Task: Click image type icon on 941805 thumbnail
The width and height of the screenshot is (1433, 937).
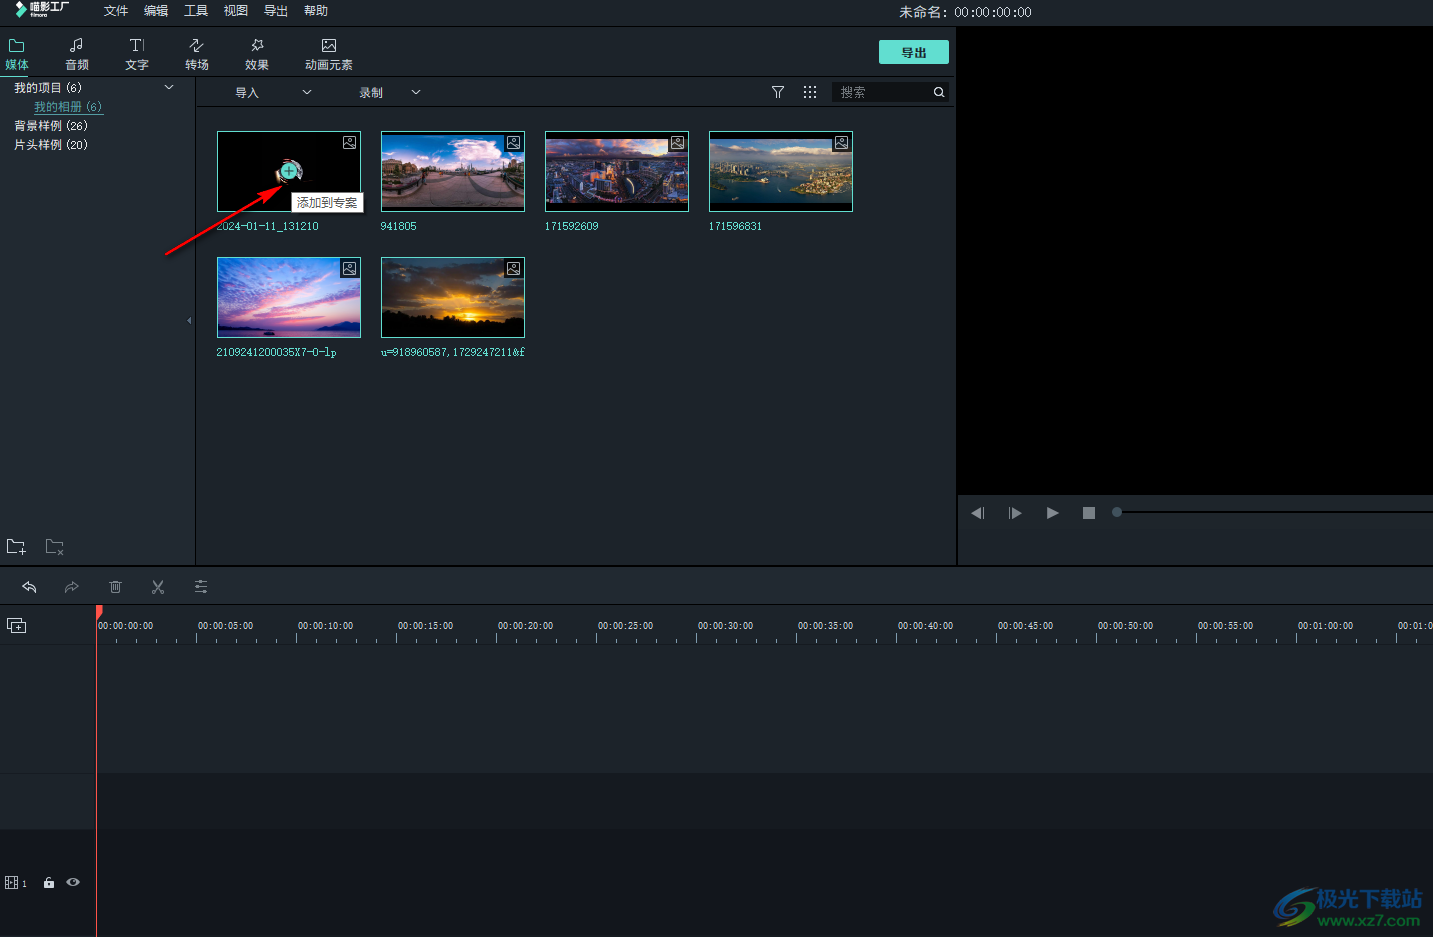Action: coord(513,143)
